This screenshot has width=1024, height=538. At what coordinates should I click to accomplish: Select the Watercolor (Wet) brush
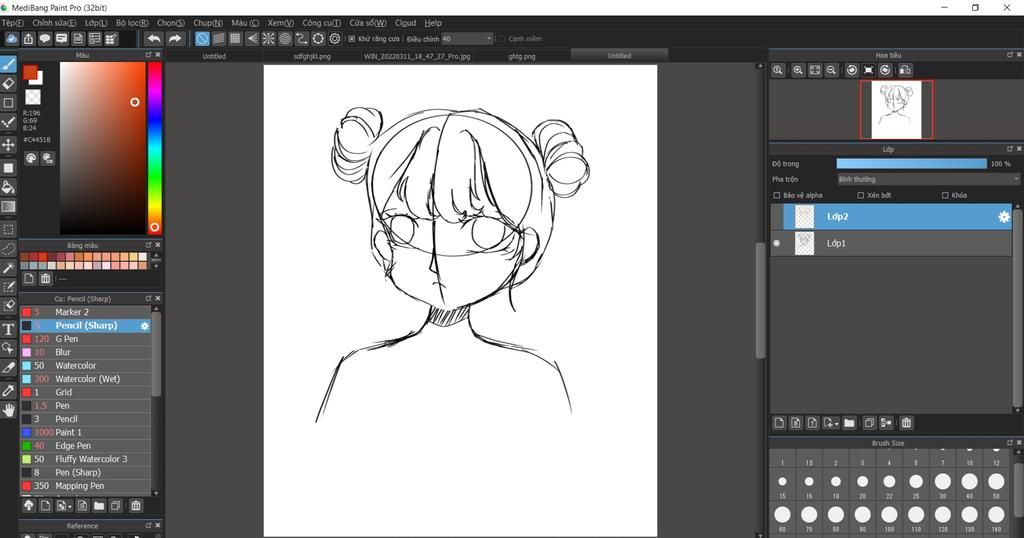(x=86, y=379)
